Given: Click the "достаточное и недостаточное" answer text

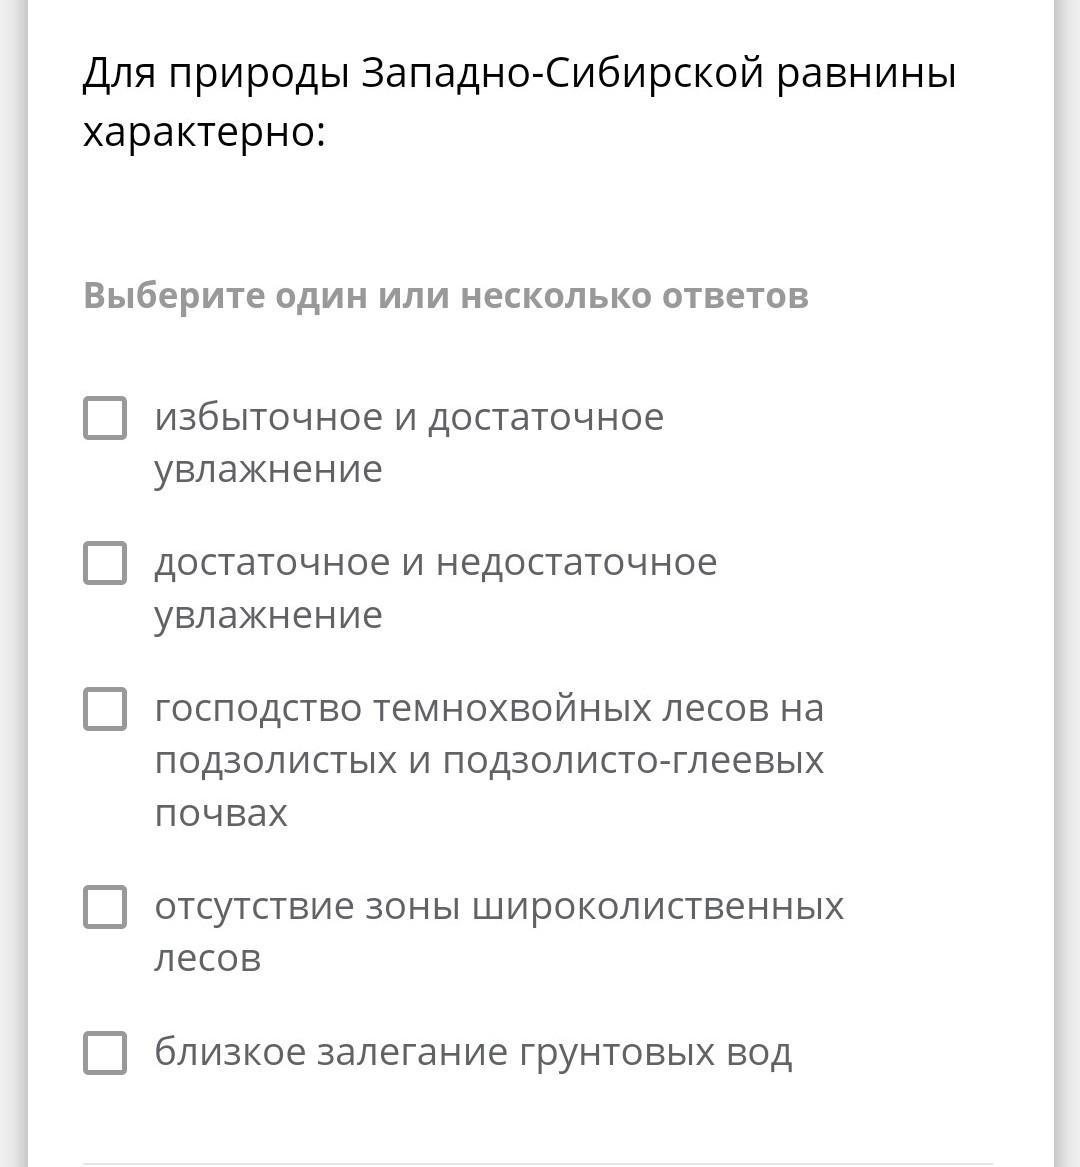Looking at the screenshot, I should coord(435,562).
